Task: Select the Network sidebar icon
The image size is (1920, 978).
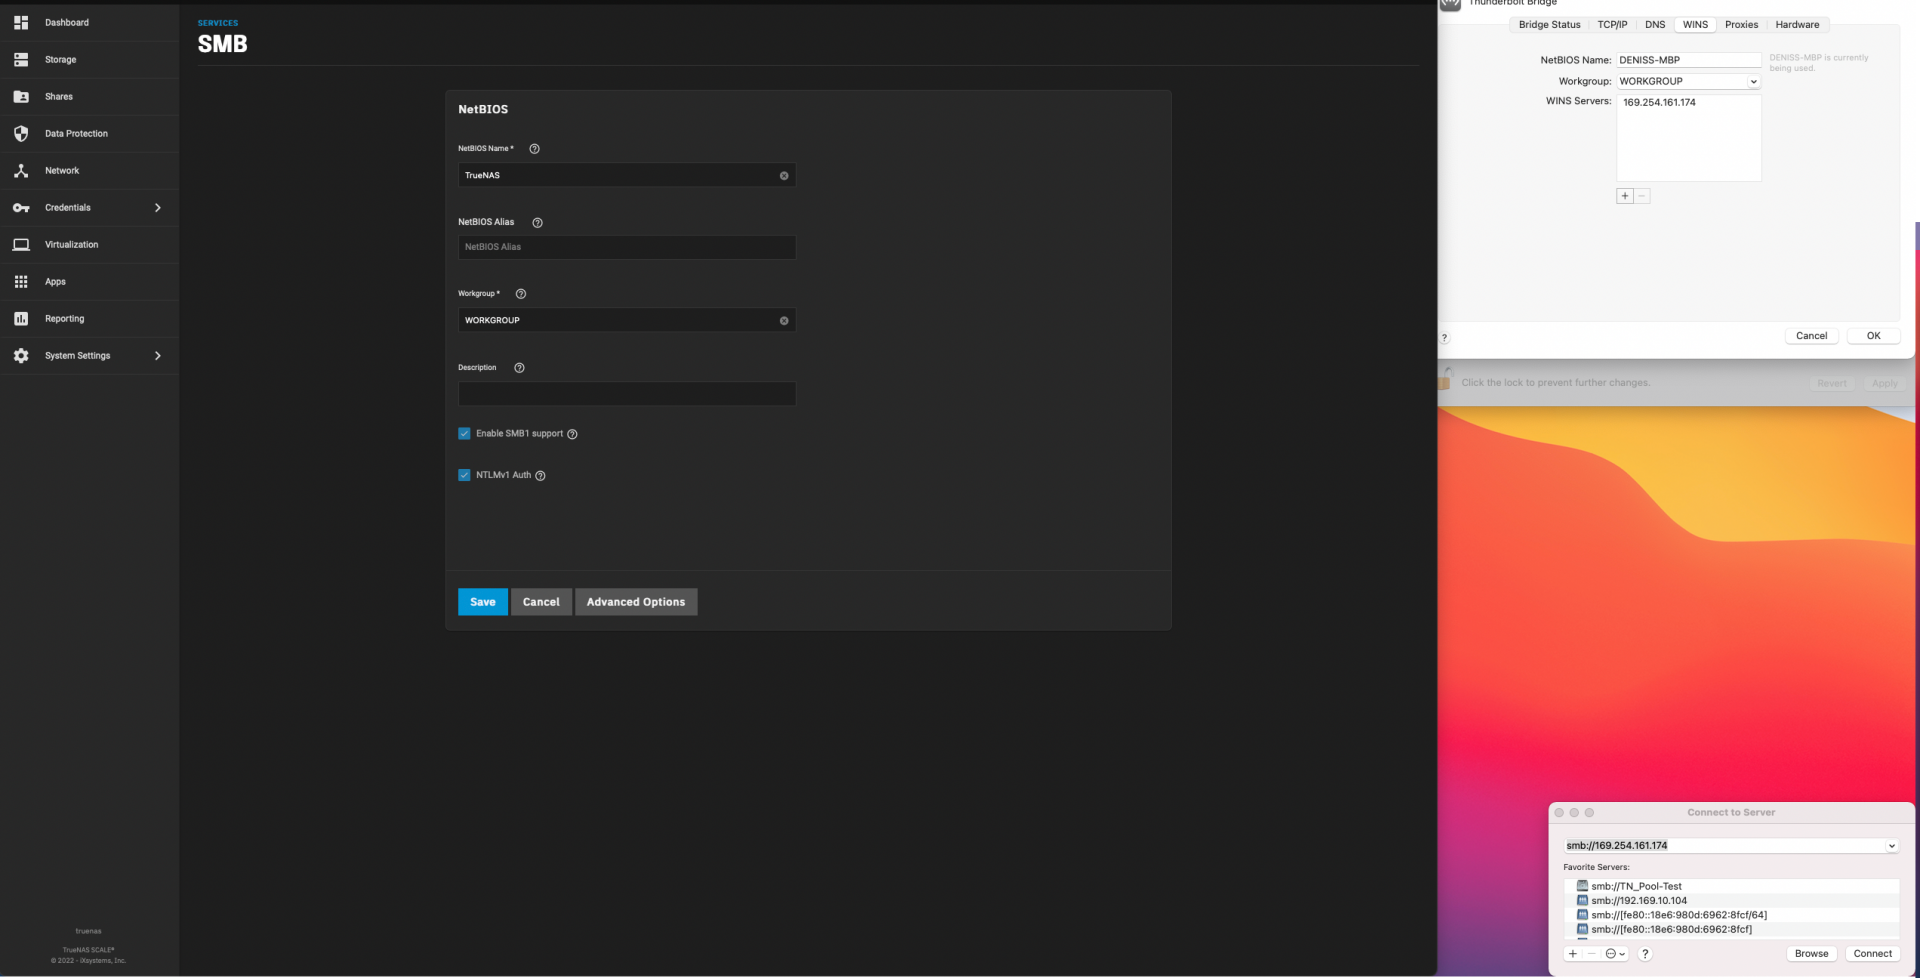Action: [21, 171]
